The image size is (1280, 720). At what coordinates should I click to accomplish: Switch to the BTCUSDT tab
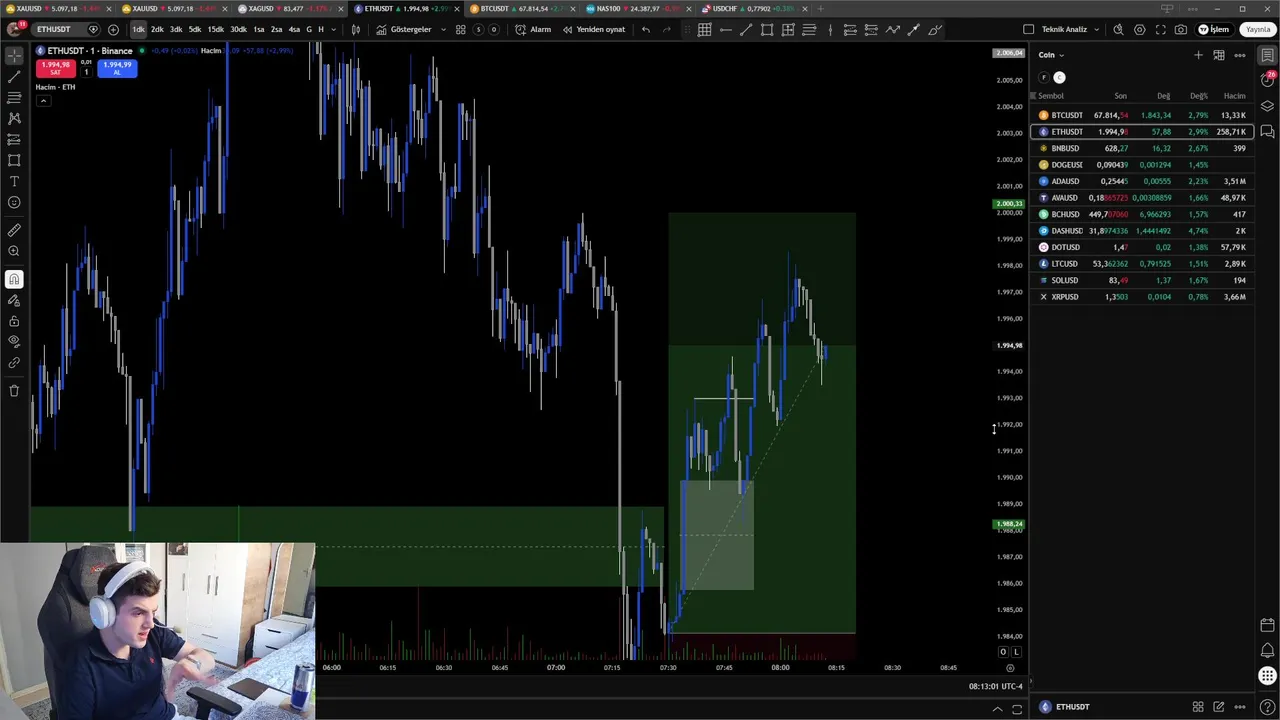point(522,9)
